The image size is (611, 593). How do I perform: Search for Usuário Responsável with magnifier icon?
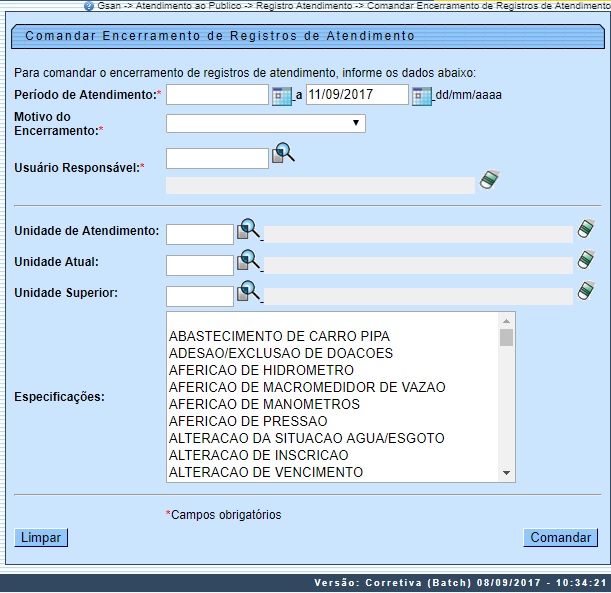pyautogui.click(x=283, y=153)
